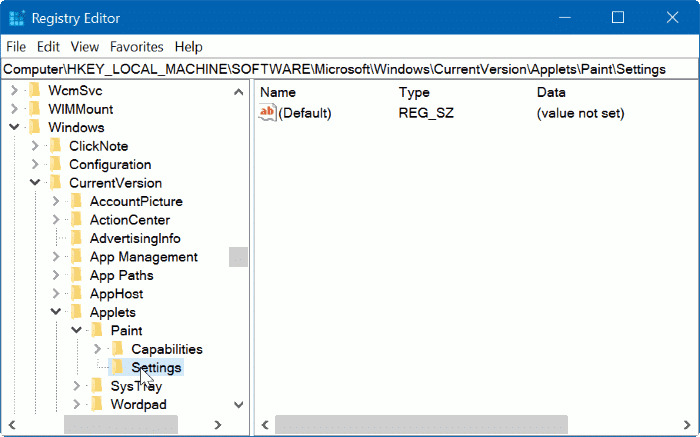This screenshot has height=437, width=700.
Task: Expand the WIMMount key
Action: tap(14, 109)
